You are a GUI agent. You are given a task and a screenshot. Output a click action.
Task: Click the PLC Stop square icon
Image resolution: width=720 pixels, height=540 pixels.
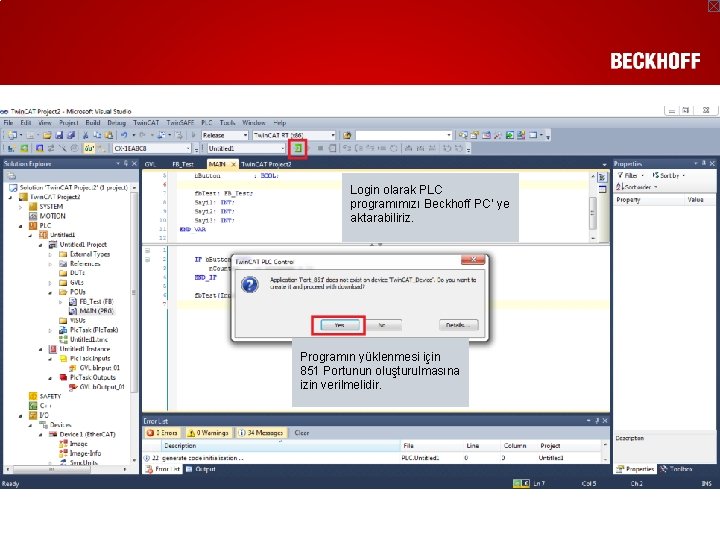point(321,148)
